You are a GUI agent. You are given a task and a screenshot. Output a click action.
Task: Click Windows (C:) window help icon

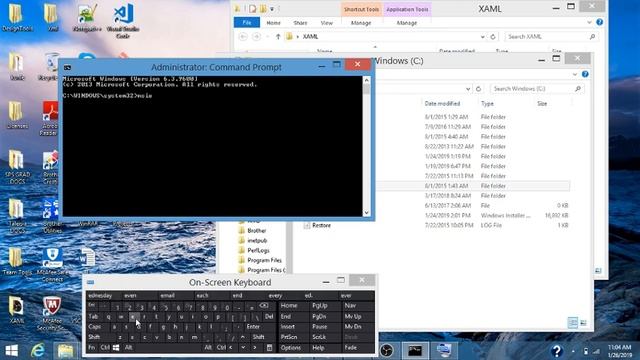(585, 74)
